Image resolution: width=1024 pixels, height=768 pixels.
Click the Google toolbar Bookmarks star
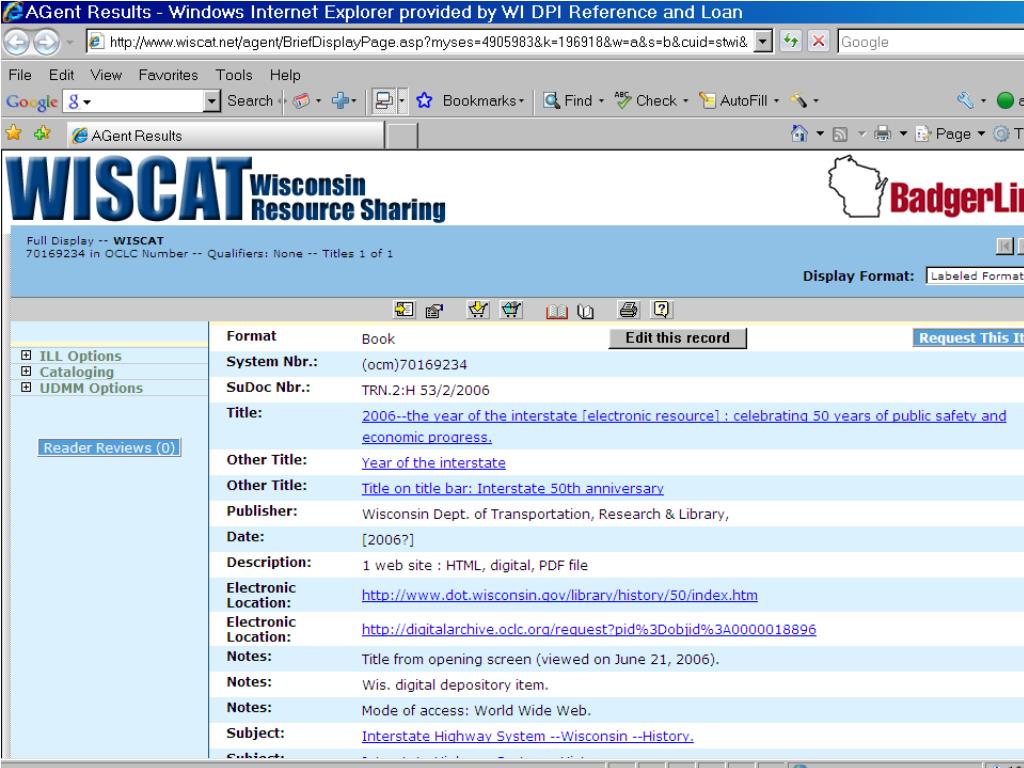(x=424, y=101)
